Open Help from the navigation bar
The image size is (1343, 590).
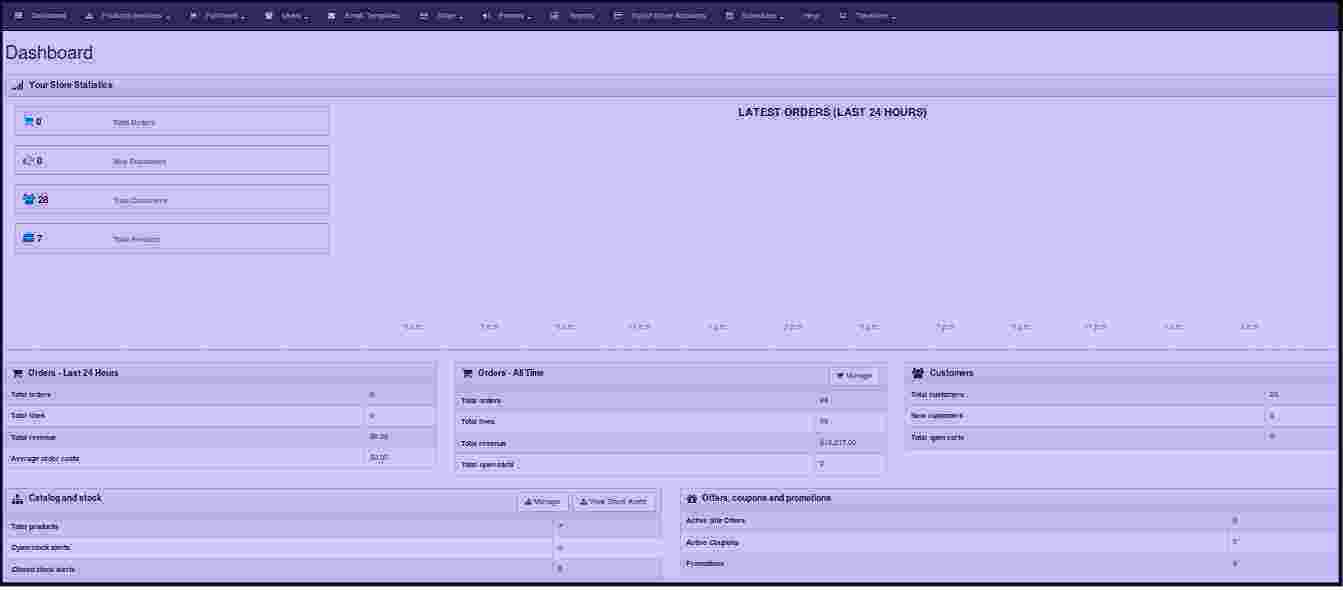811,16
